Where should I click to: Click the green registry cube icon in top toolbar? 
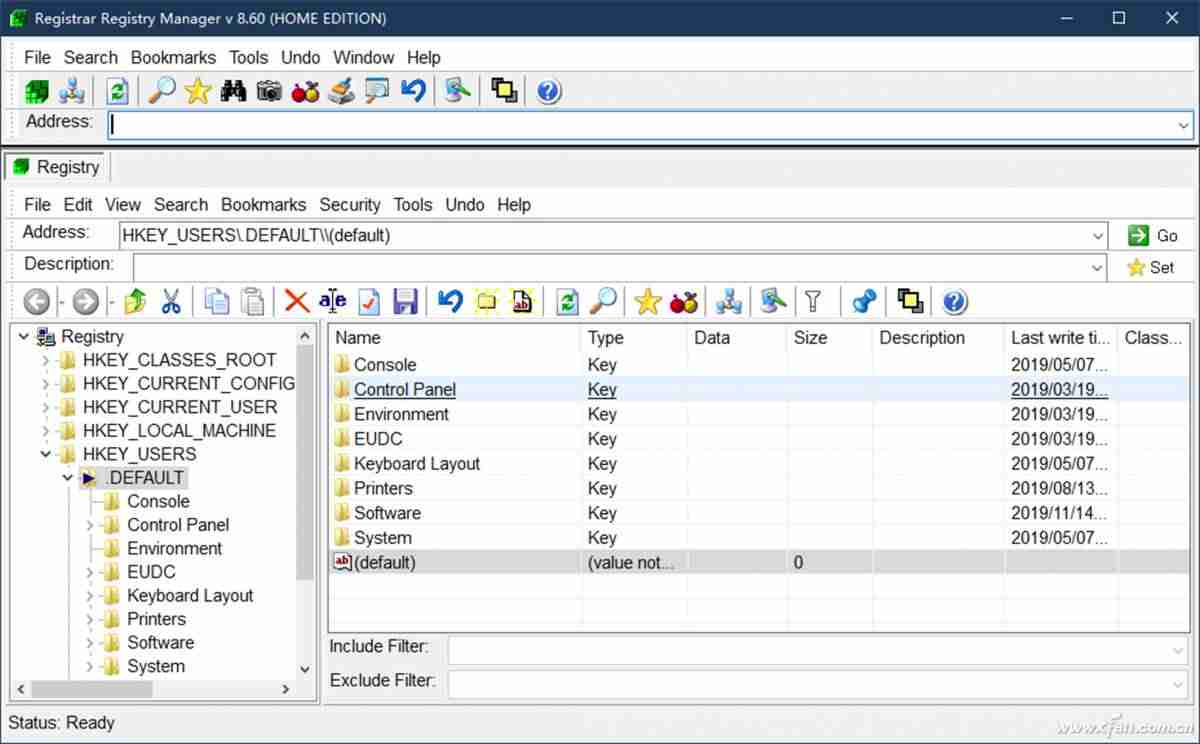click(37, 92)
